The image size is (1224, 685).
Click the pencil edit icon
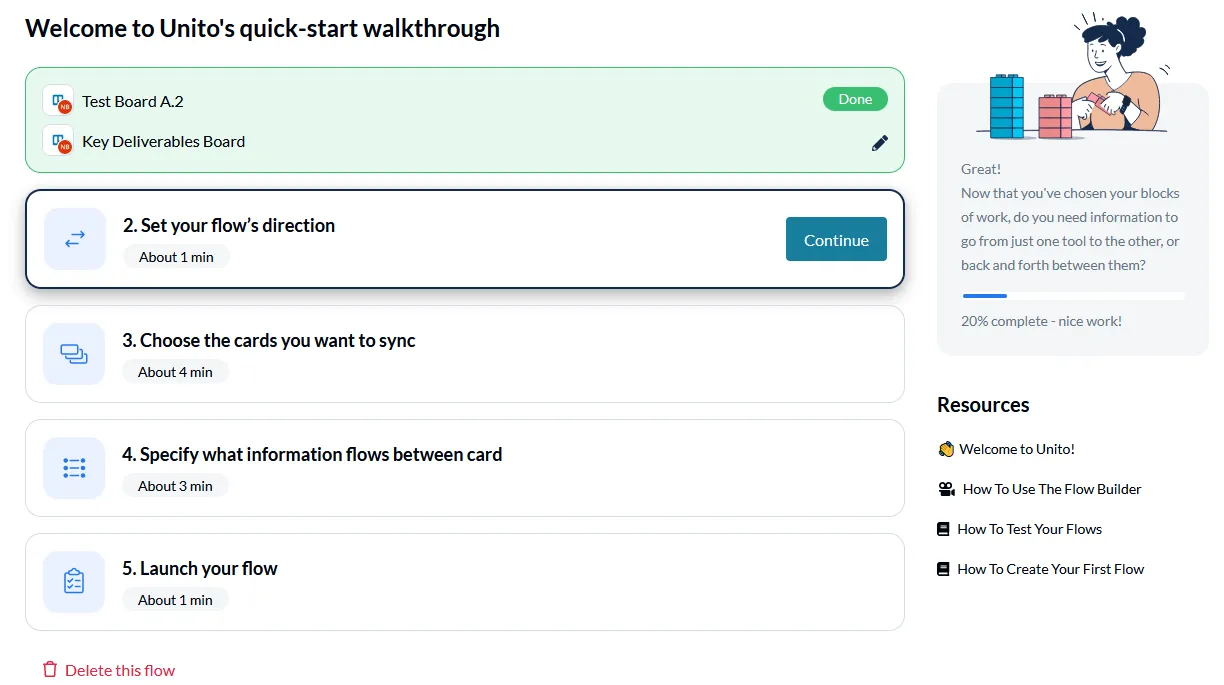click(x=880, y=143)
